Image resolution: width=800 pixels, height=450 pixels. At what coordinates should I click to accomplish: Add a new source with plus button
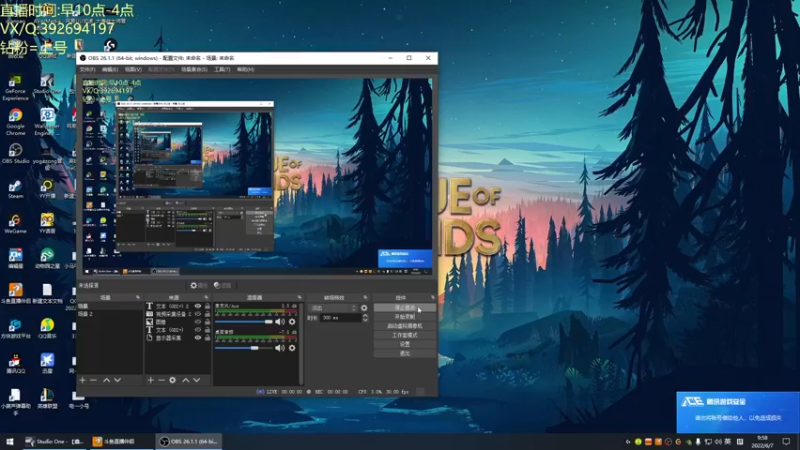[x=151, y=380]
